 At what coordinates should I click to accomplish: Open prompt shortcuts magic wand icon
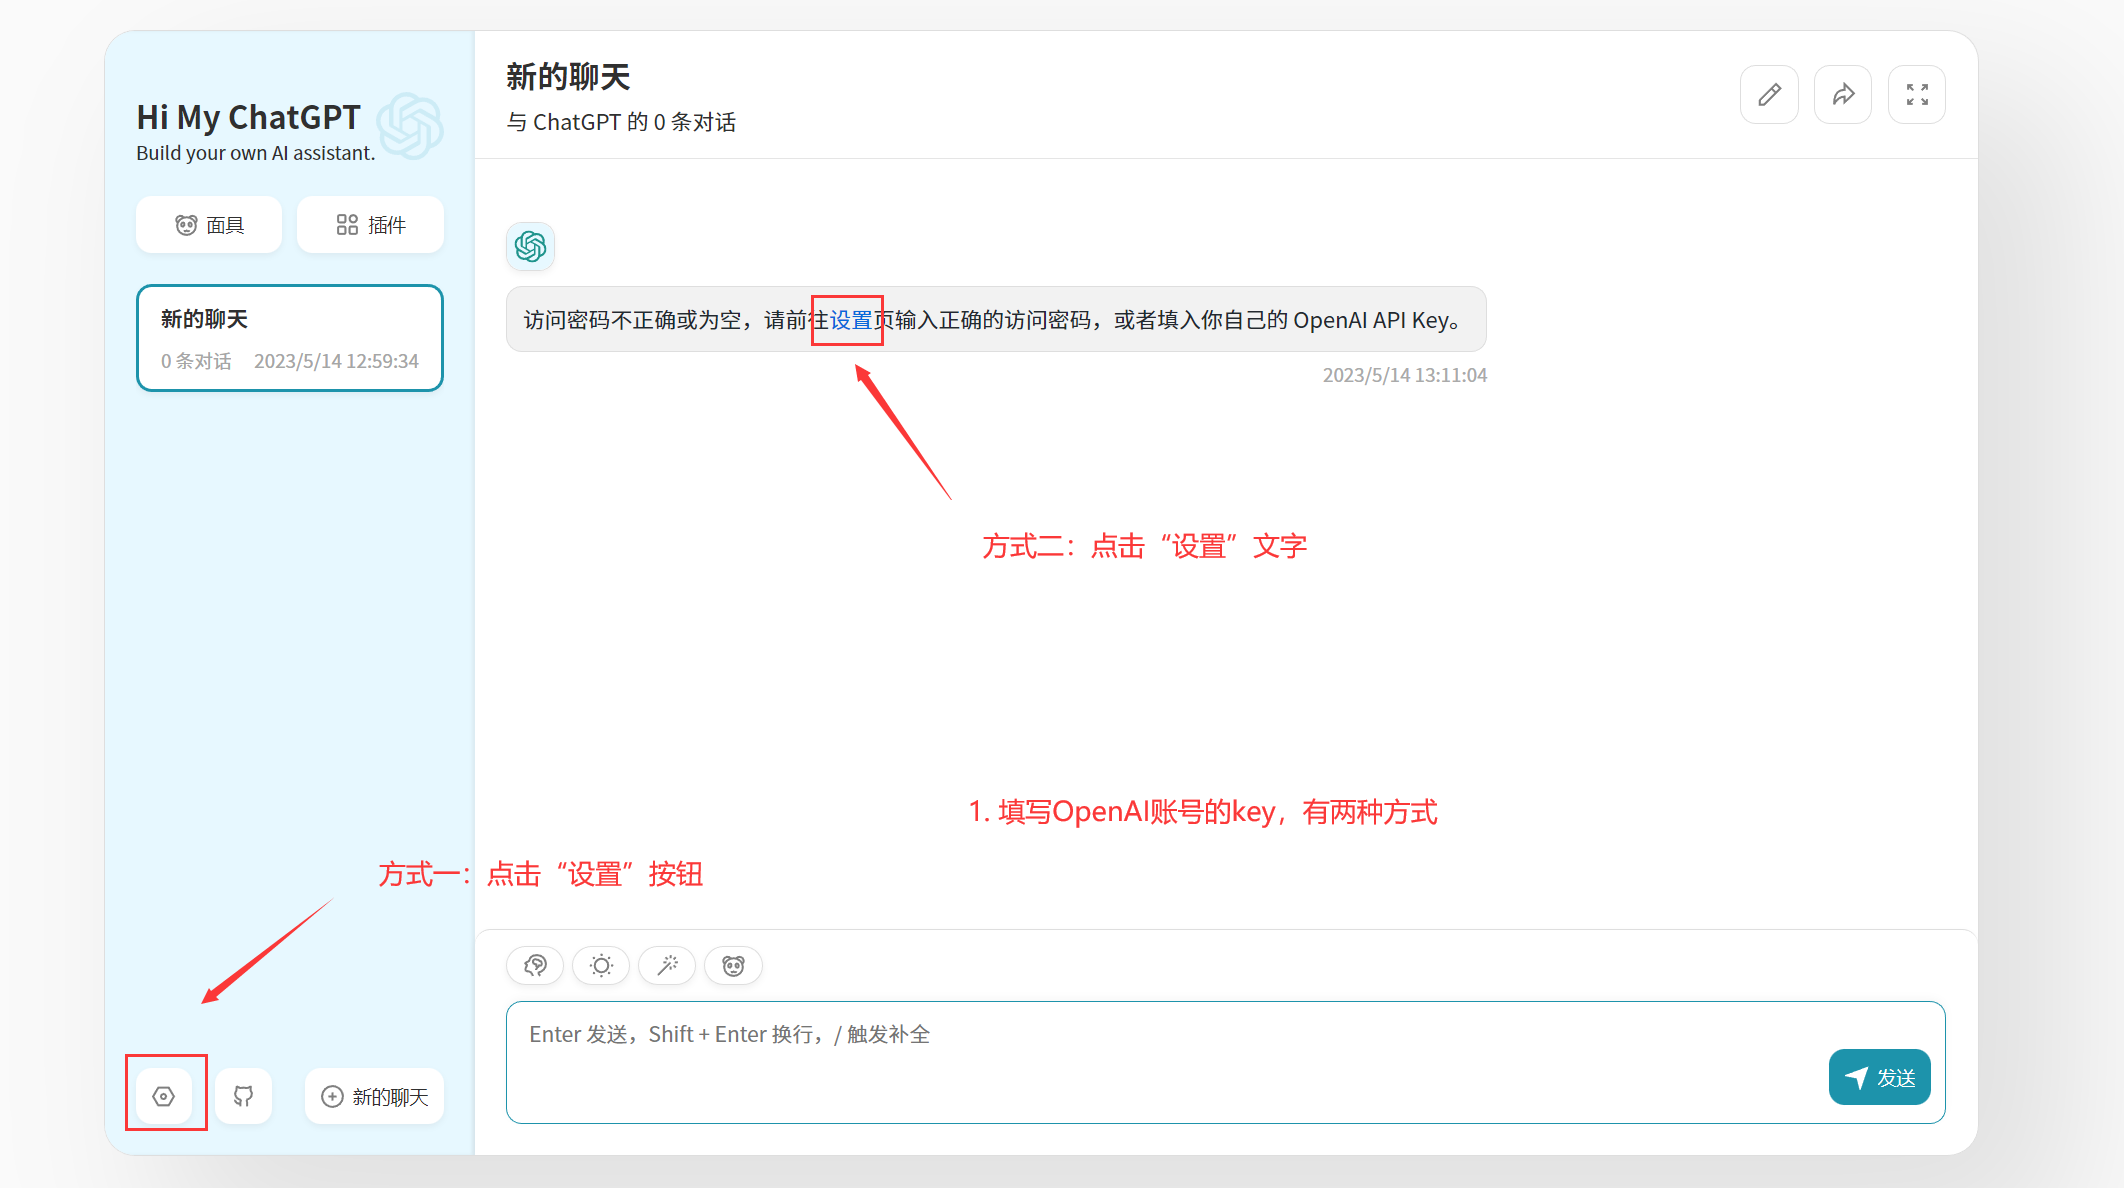(x=667, y=965)
